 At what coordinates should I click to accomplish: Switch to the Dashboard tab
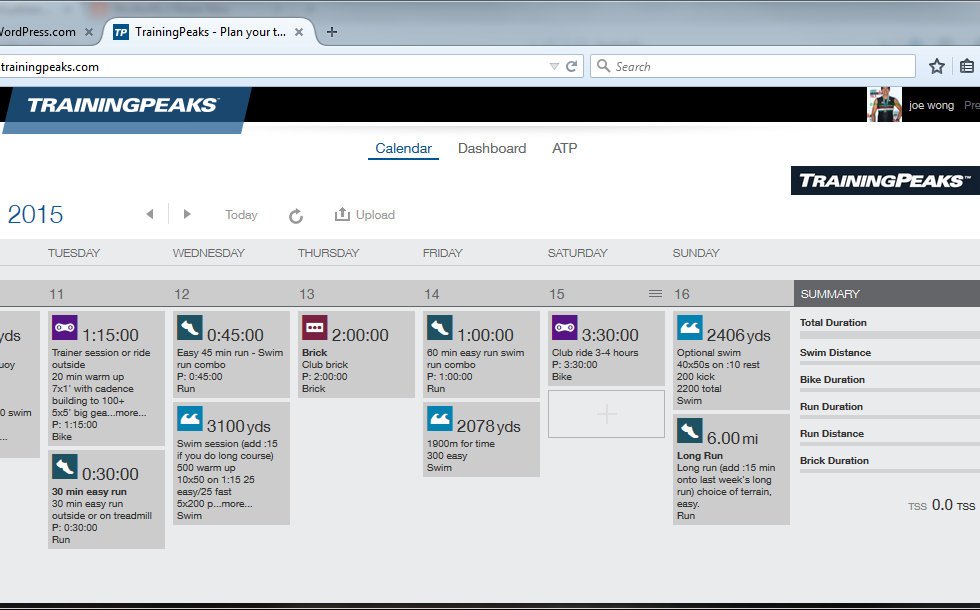pyautogui.click(x=491, y=148)
